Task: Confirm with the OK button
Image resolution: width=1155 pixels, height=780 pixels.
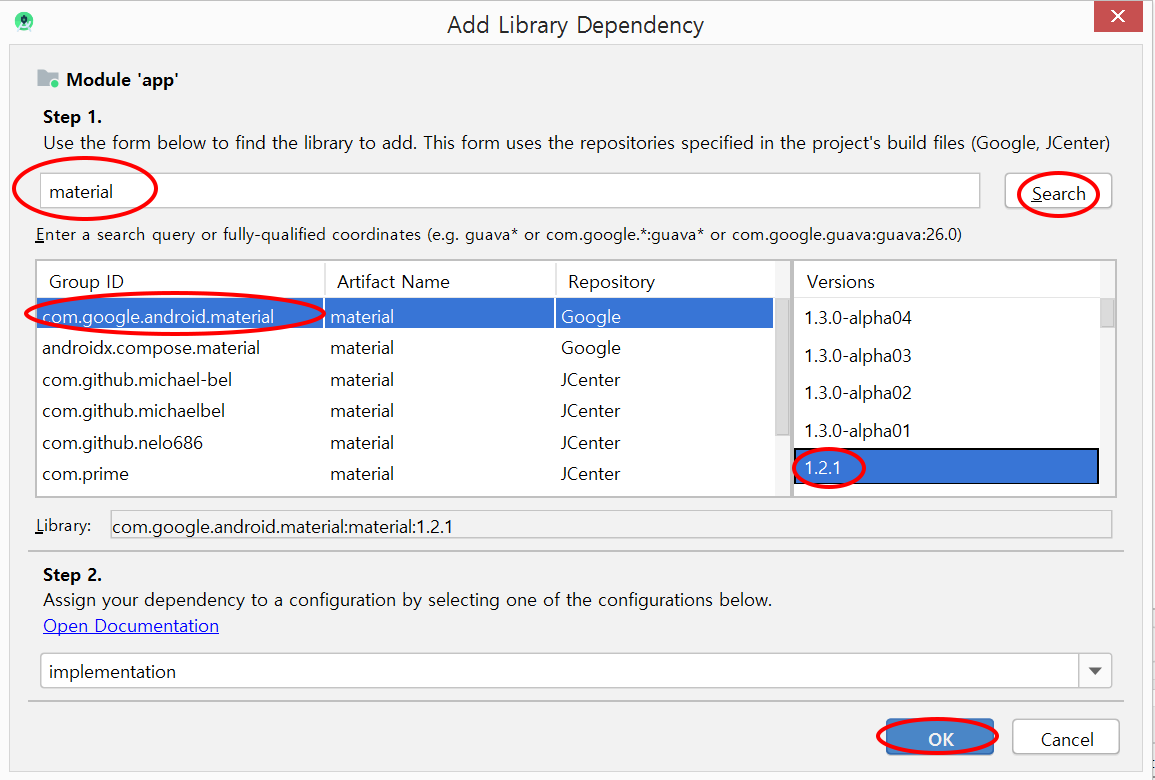Action: pyautogui.click(x=940, y=738)
